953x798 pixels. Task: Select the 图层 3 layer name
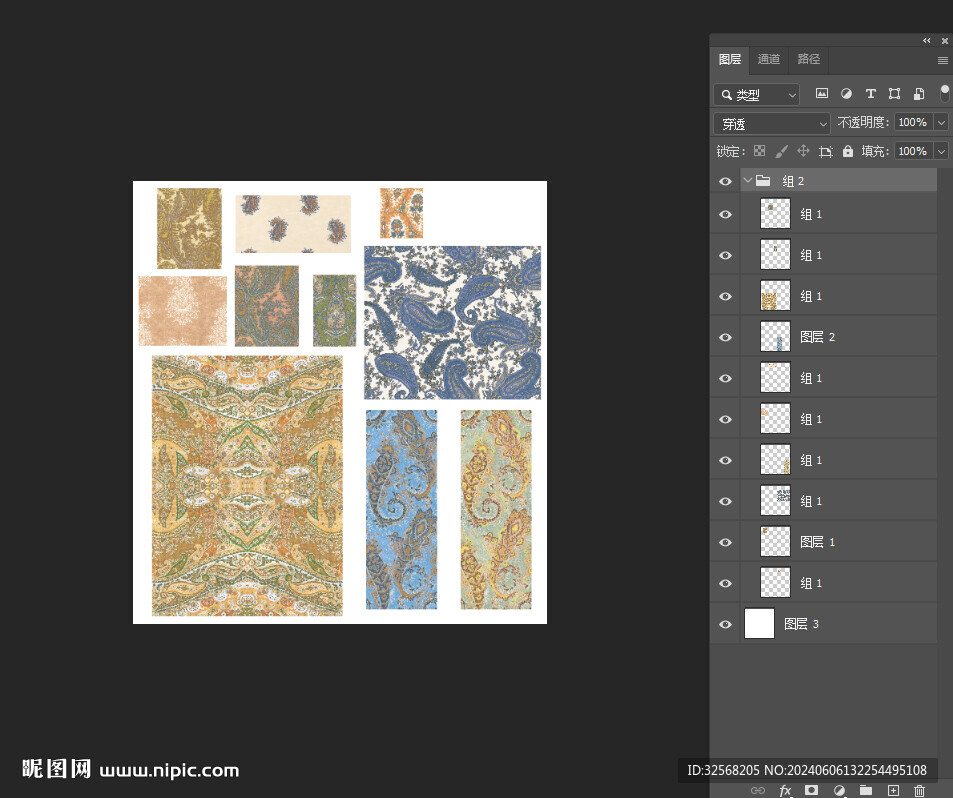tap(801, 624)
